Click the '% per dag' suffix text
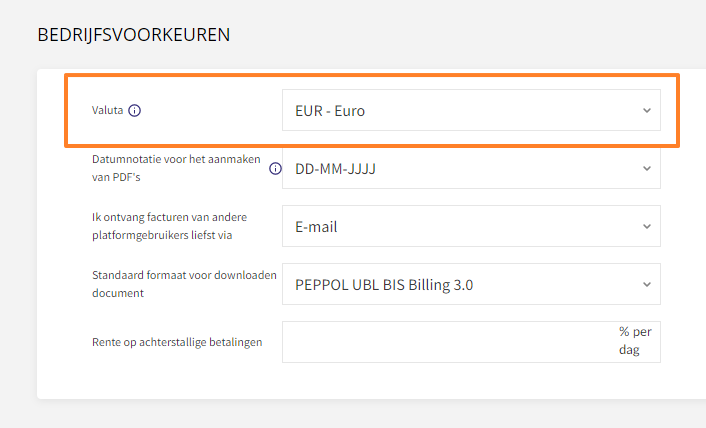This screenshot has width=706, height=428. [635, 341]
